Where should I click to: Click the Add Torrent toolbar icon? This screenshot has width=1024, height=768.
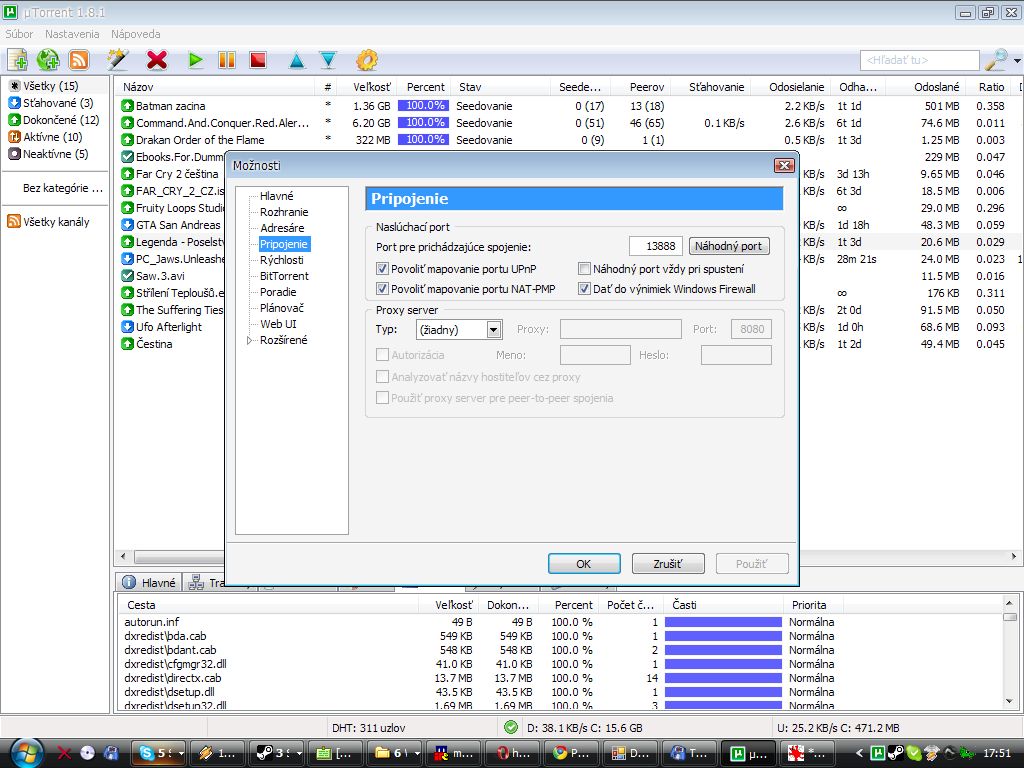pyautogui.click(x=18, y=60)
